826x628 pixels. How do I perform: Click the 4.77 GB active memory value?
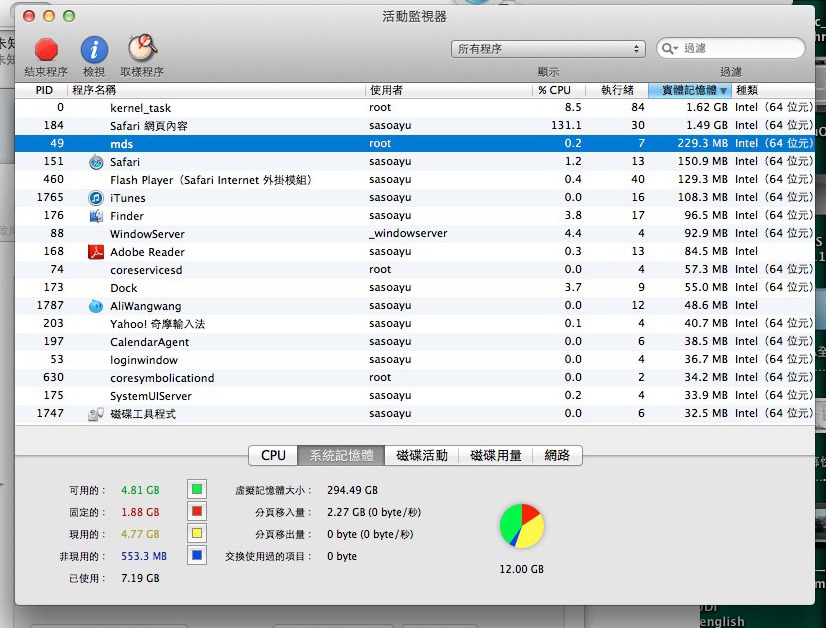(140, 534)
